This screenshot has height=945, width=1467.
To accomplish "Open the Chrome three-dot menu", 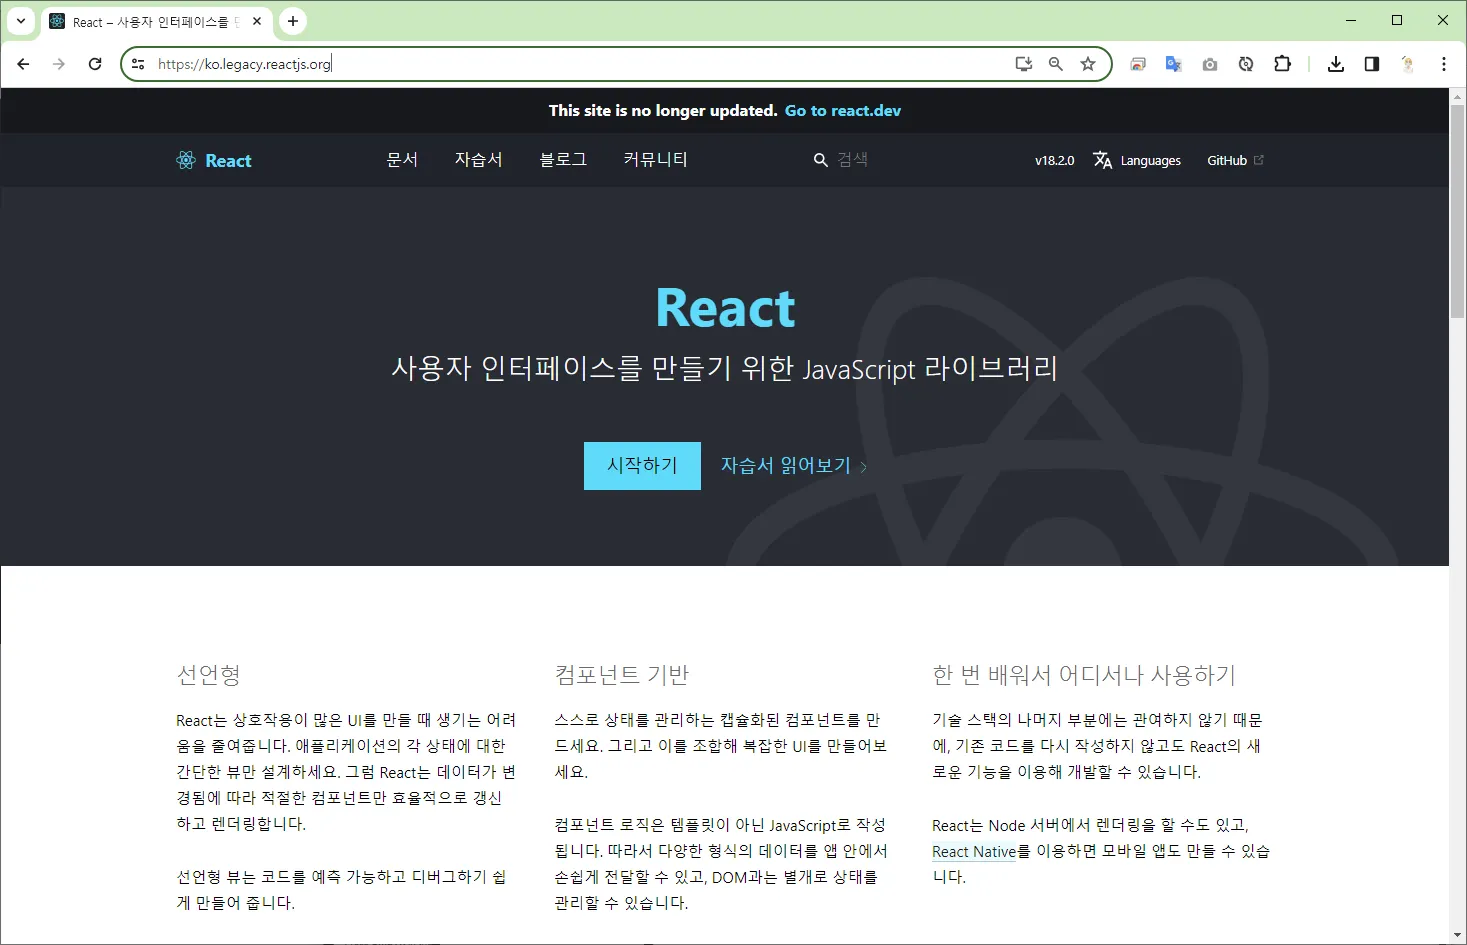I will click(x=1444, y=64).
